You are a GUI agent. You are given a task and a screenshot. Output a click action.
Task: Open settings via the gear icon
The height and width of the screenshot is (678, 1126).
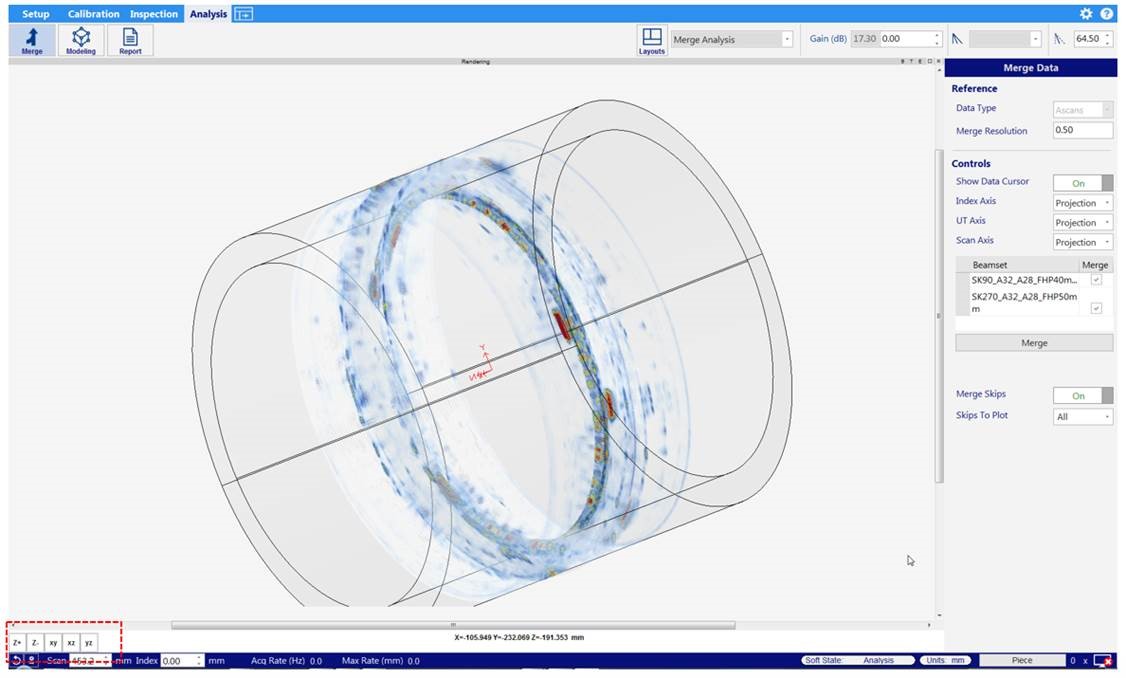(x=1086, y=14)
